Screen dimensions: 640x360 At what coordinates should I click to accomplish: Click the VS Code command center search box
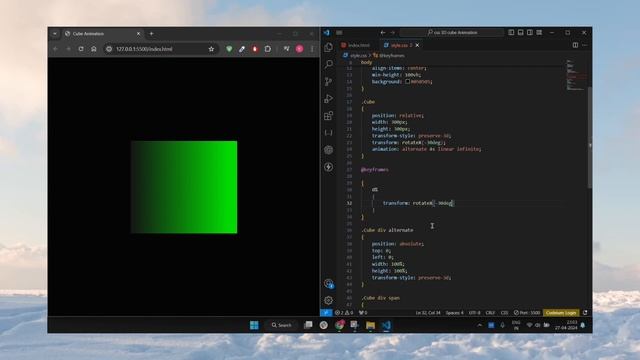point(451,33)
